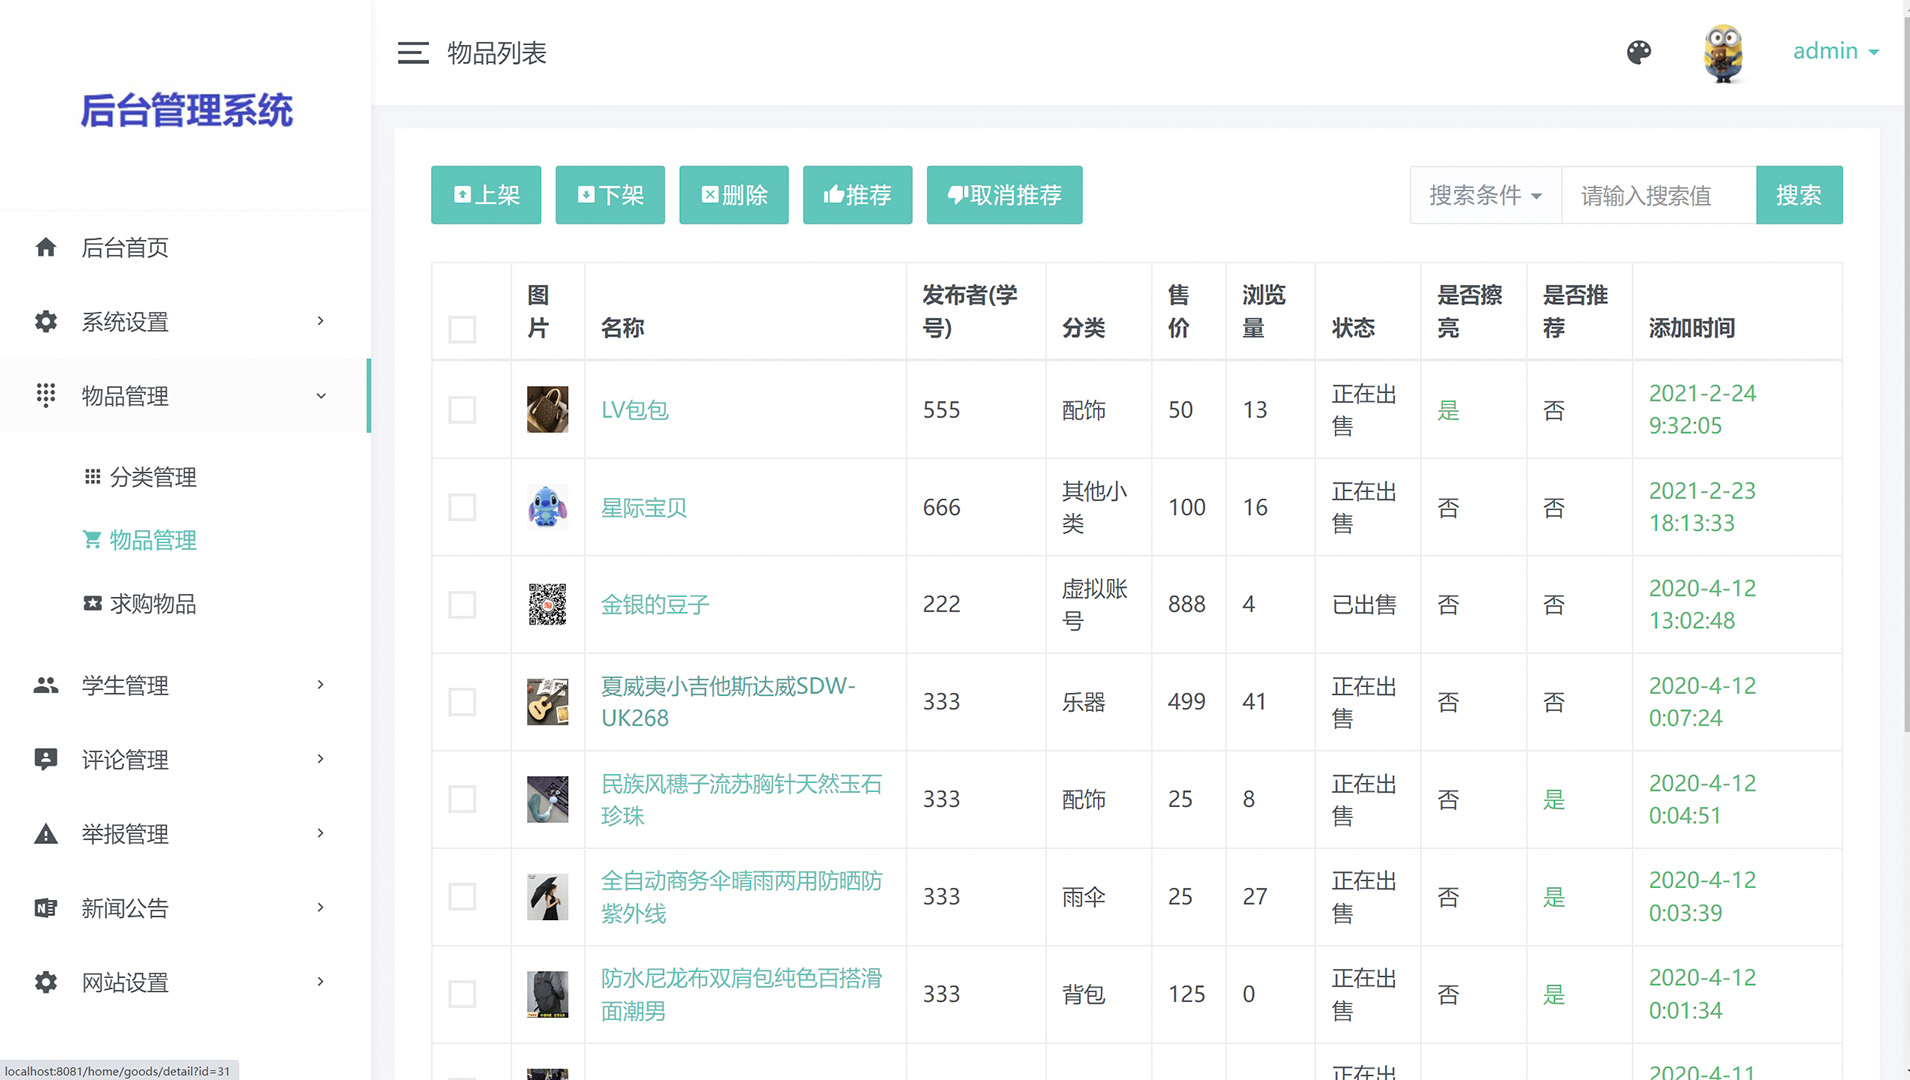
Task: Select the checkbox for 金银的豆子 row
Action: (x=462, y=605)
